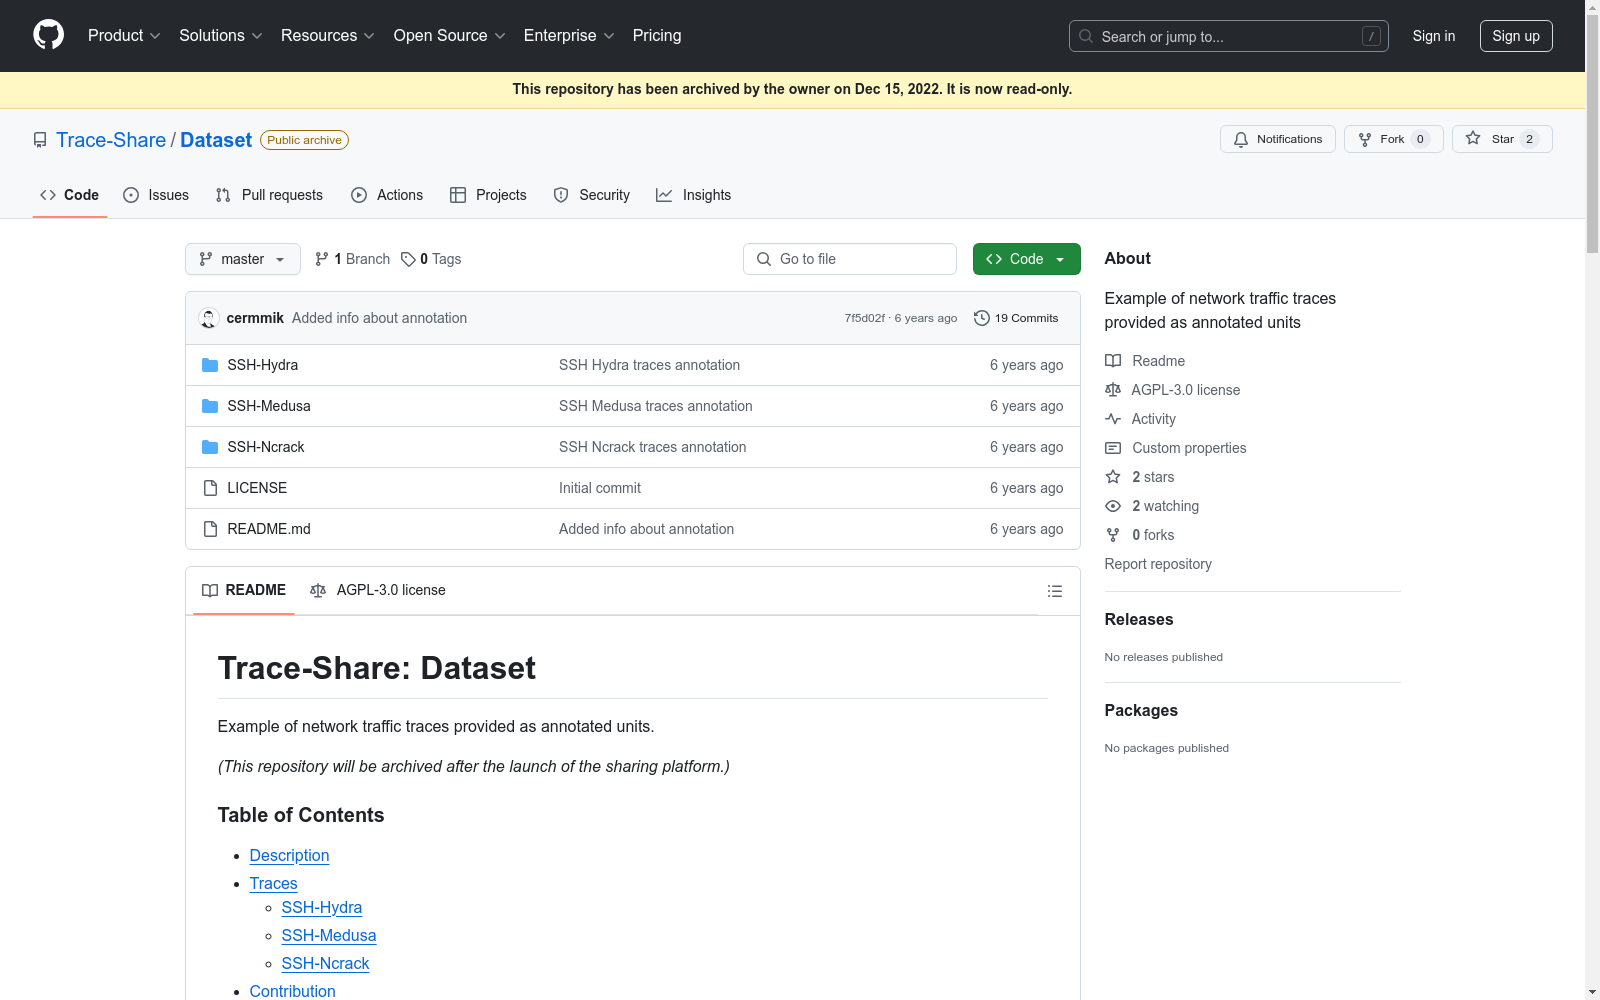The height and width of the screenshot is (1000, 1600).
Task: Switch to the Pull requests tab
Action: (269, 195)
